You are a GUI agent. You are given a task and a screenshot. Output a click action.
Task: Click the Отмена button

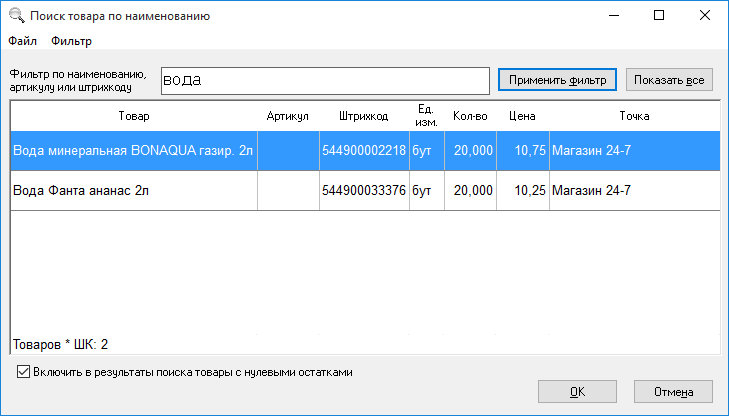click(673, 392)
